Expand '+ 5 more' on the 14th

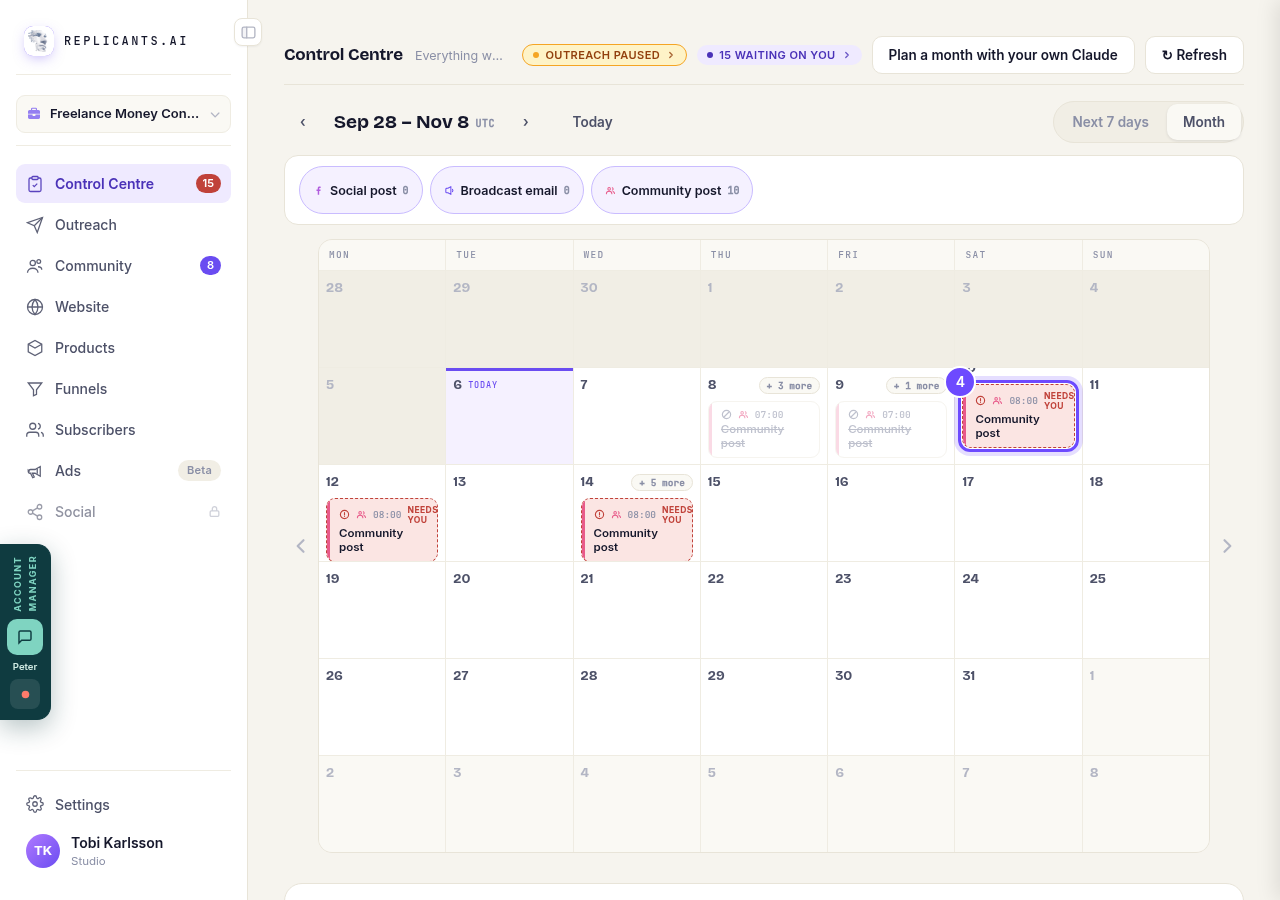pos(661,483)
